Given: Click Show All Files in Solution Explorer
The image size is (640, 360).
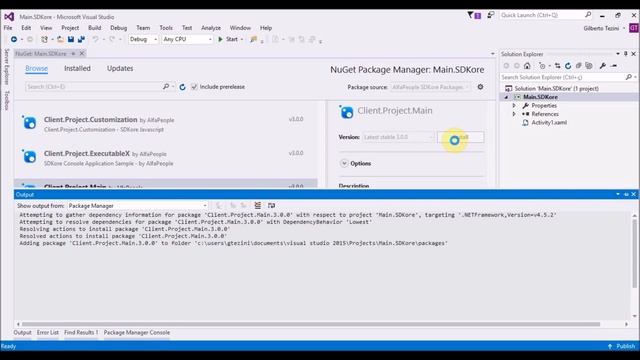Looking at the screenshot, I should [589, 66].
